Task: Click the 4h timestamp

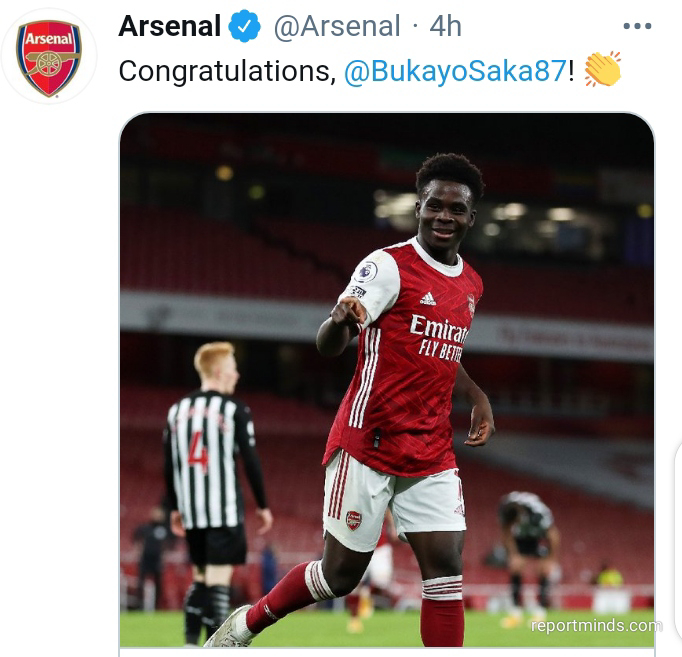Action: coord(445,26)
